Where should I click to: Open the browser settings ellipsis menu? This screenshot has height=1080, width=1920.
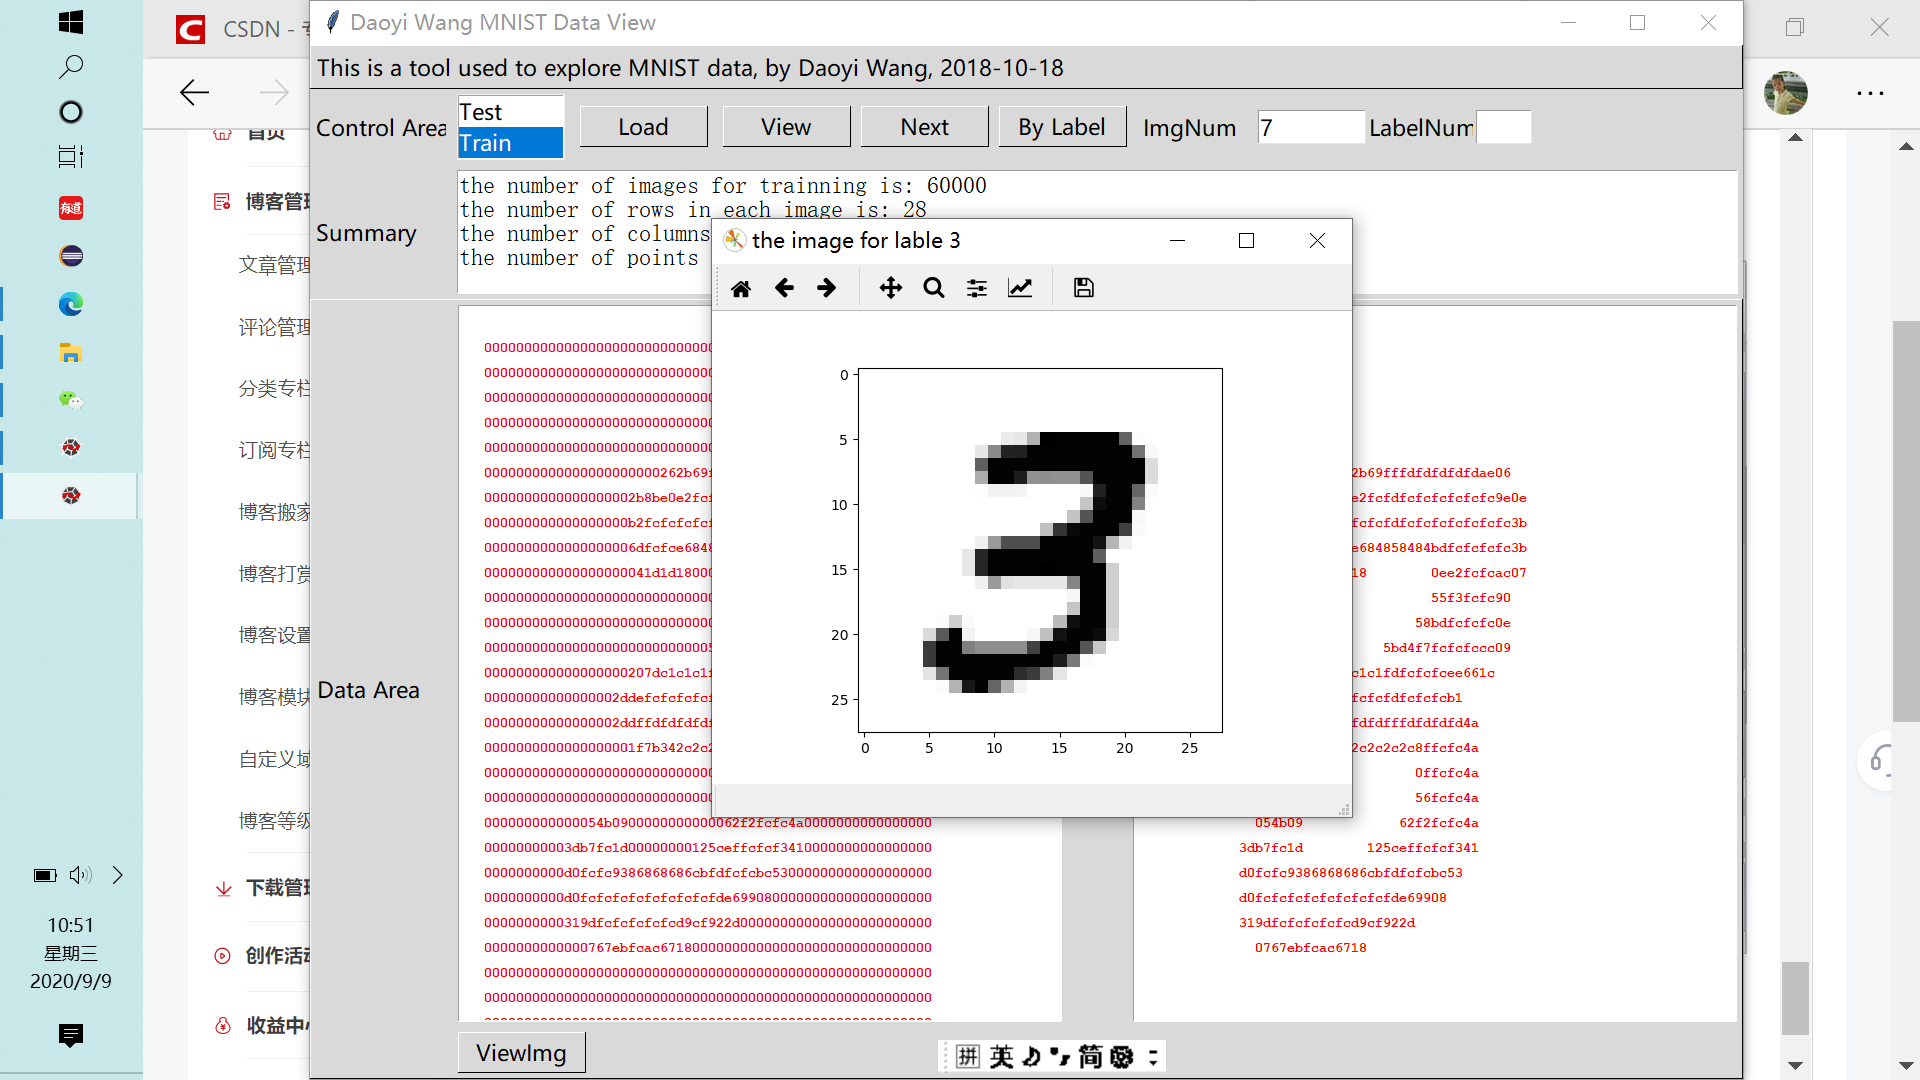[1870, 93]
